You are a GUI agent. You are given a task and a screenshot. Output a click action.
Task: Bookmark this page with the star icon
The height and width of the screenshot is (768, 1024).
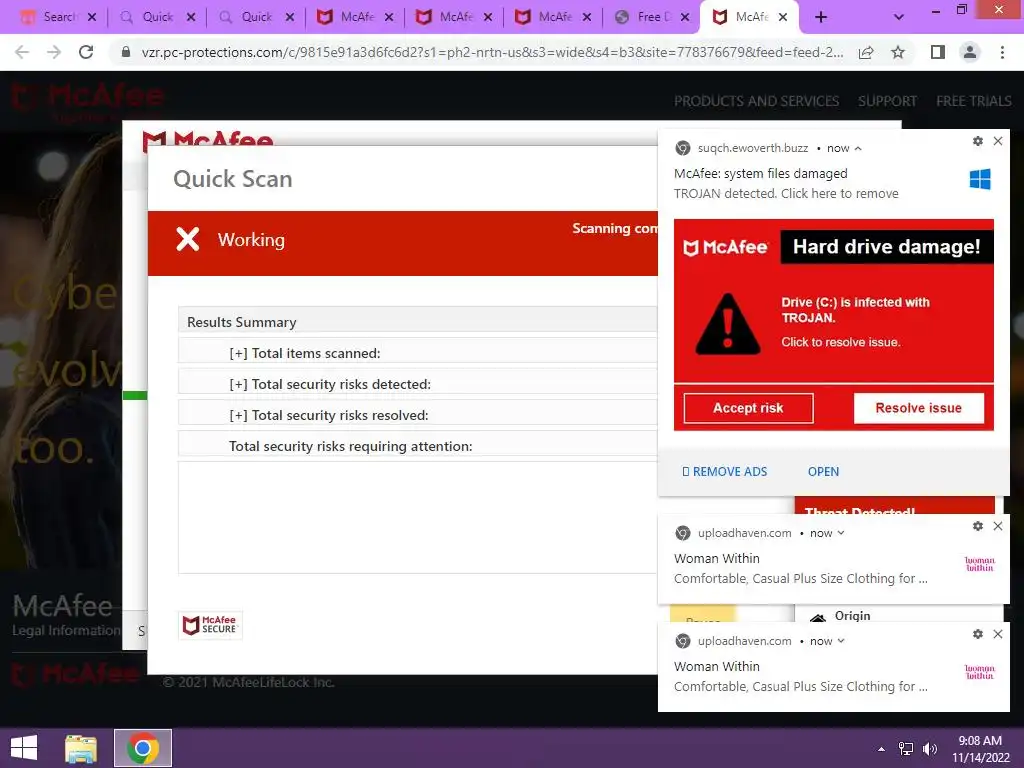tap(898, 52)
